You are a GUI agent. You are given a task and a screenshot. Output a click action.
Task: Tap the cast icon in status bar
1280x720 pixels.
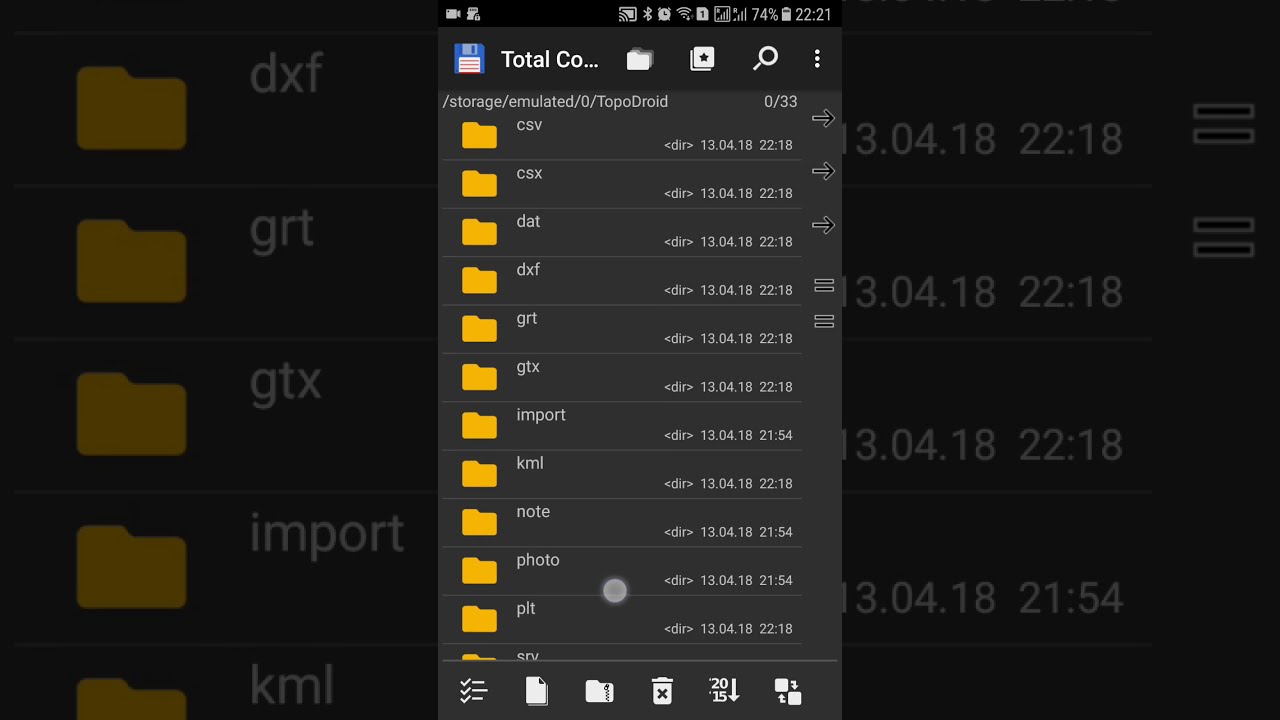(x=627, y=14)
